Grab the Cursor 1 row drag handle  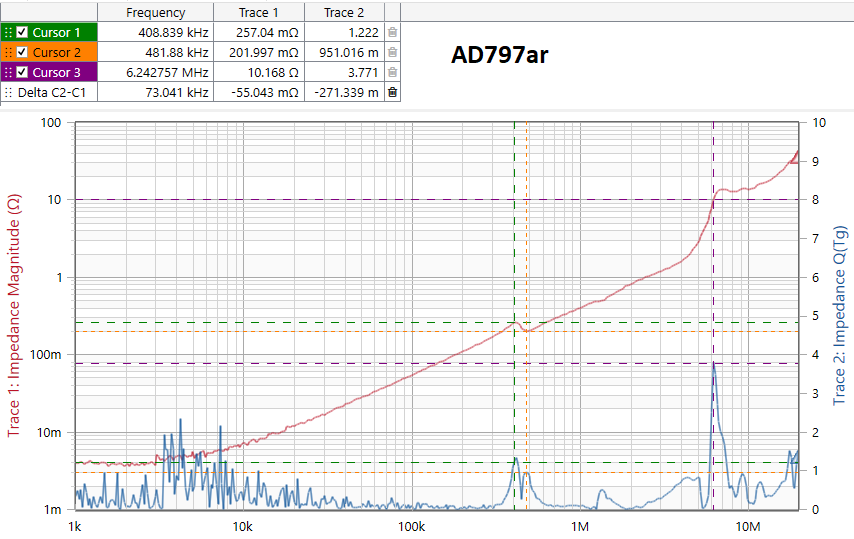coord(8,33)
